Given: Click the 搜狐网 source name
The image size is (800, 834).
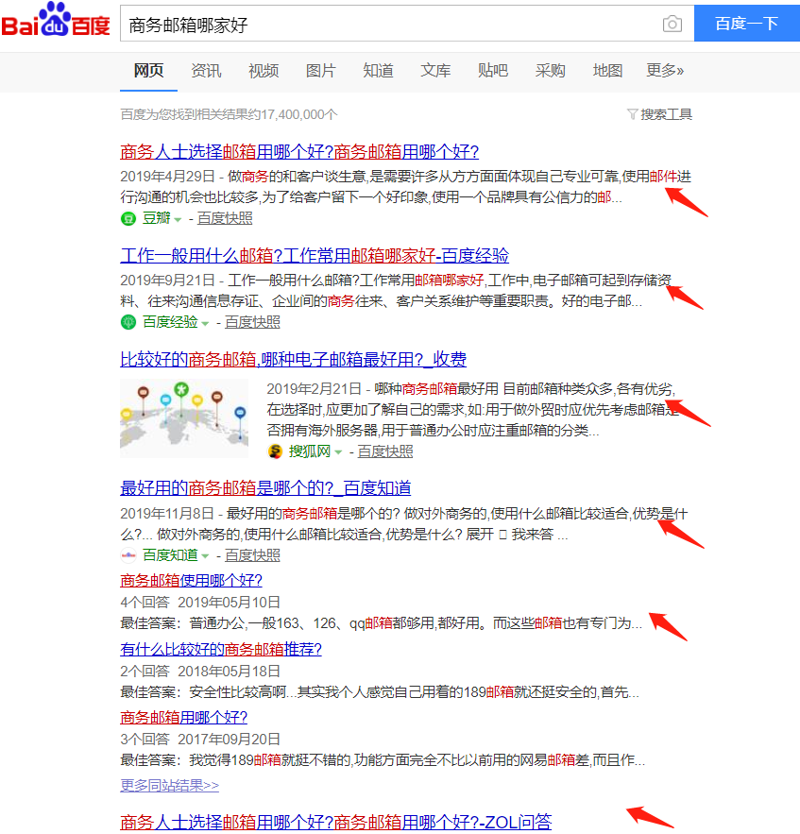Looking at the screenshot, I should click(x=310, y=452).
